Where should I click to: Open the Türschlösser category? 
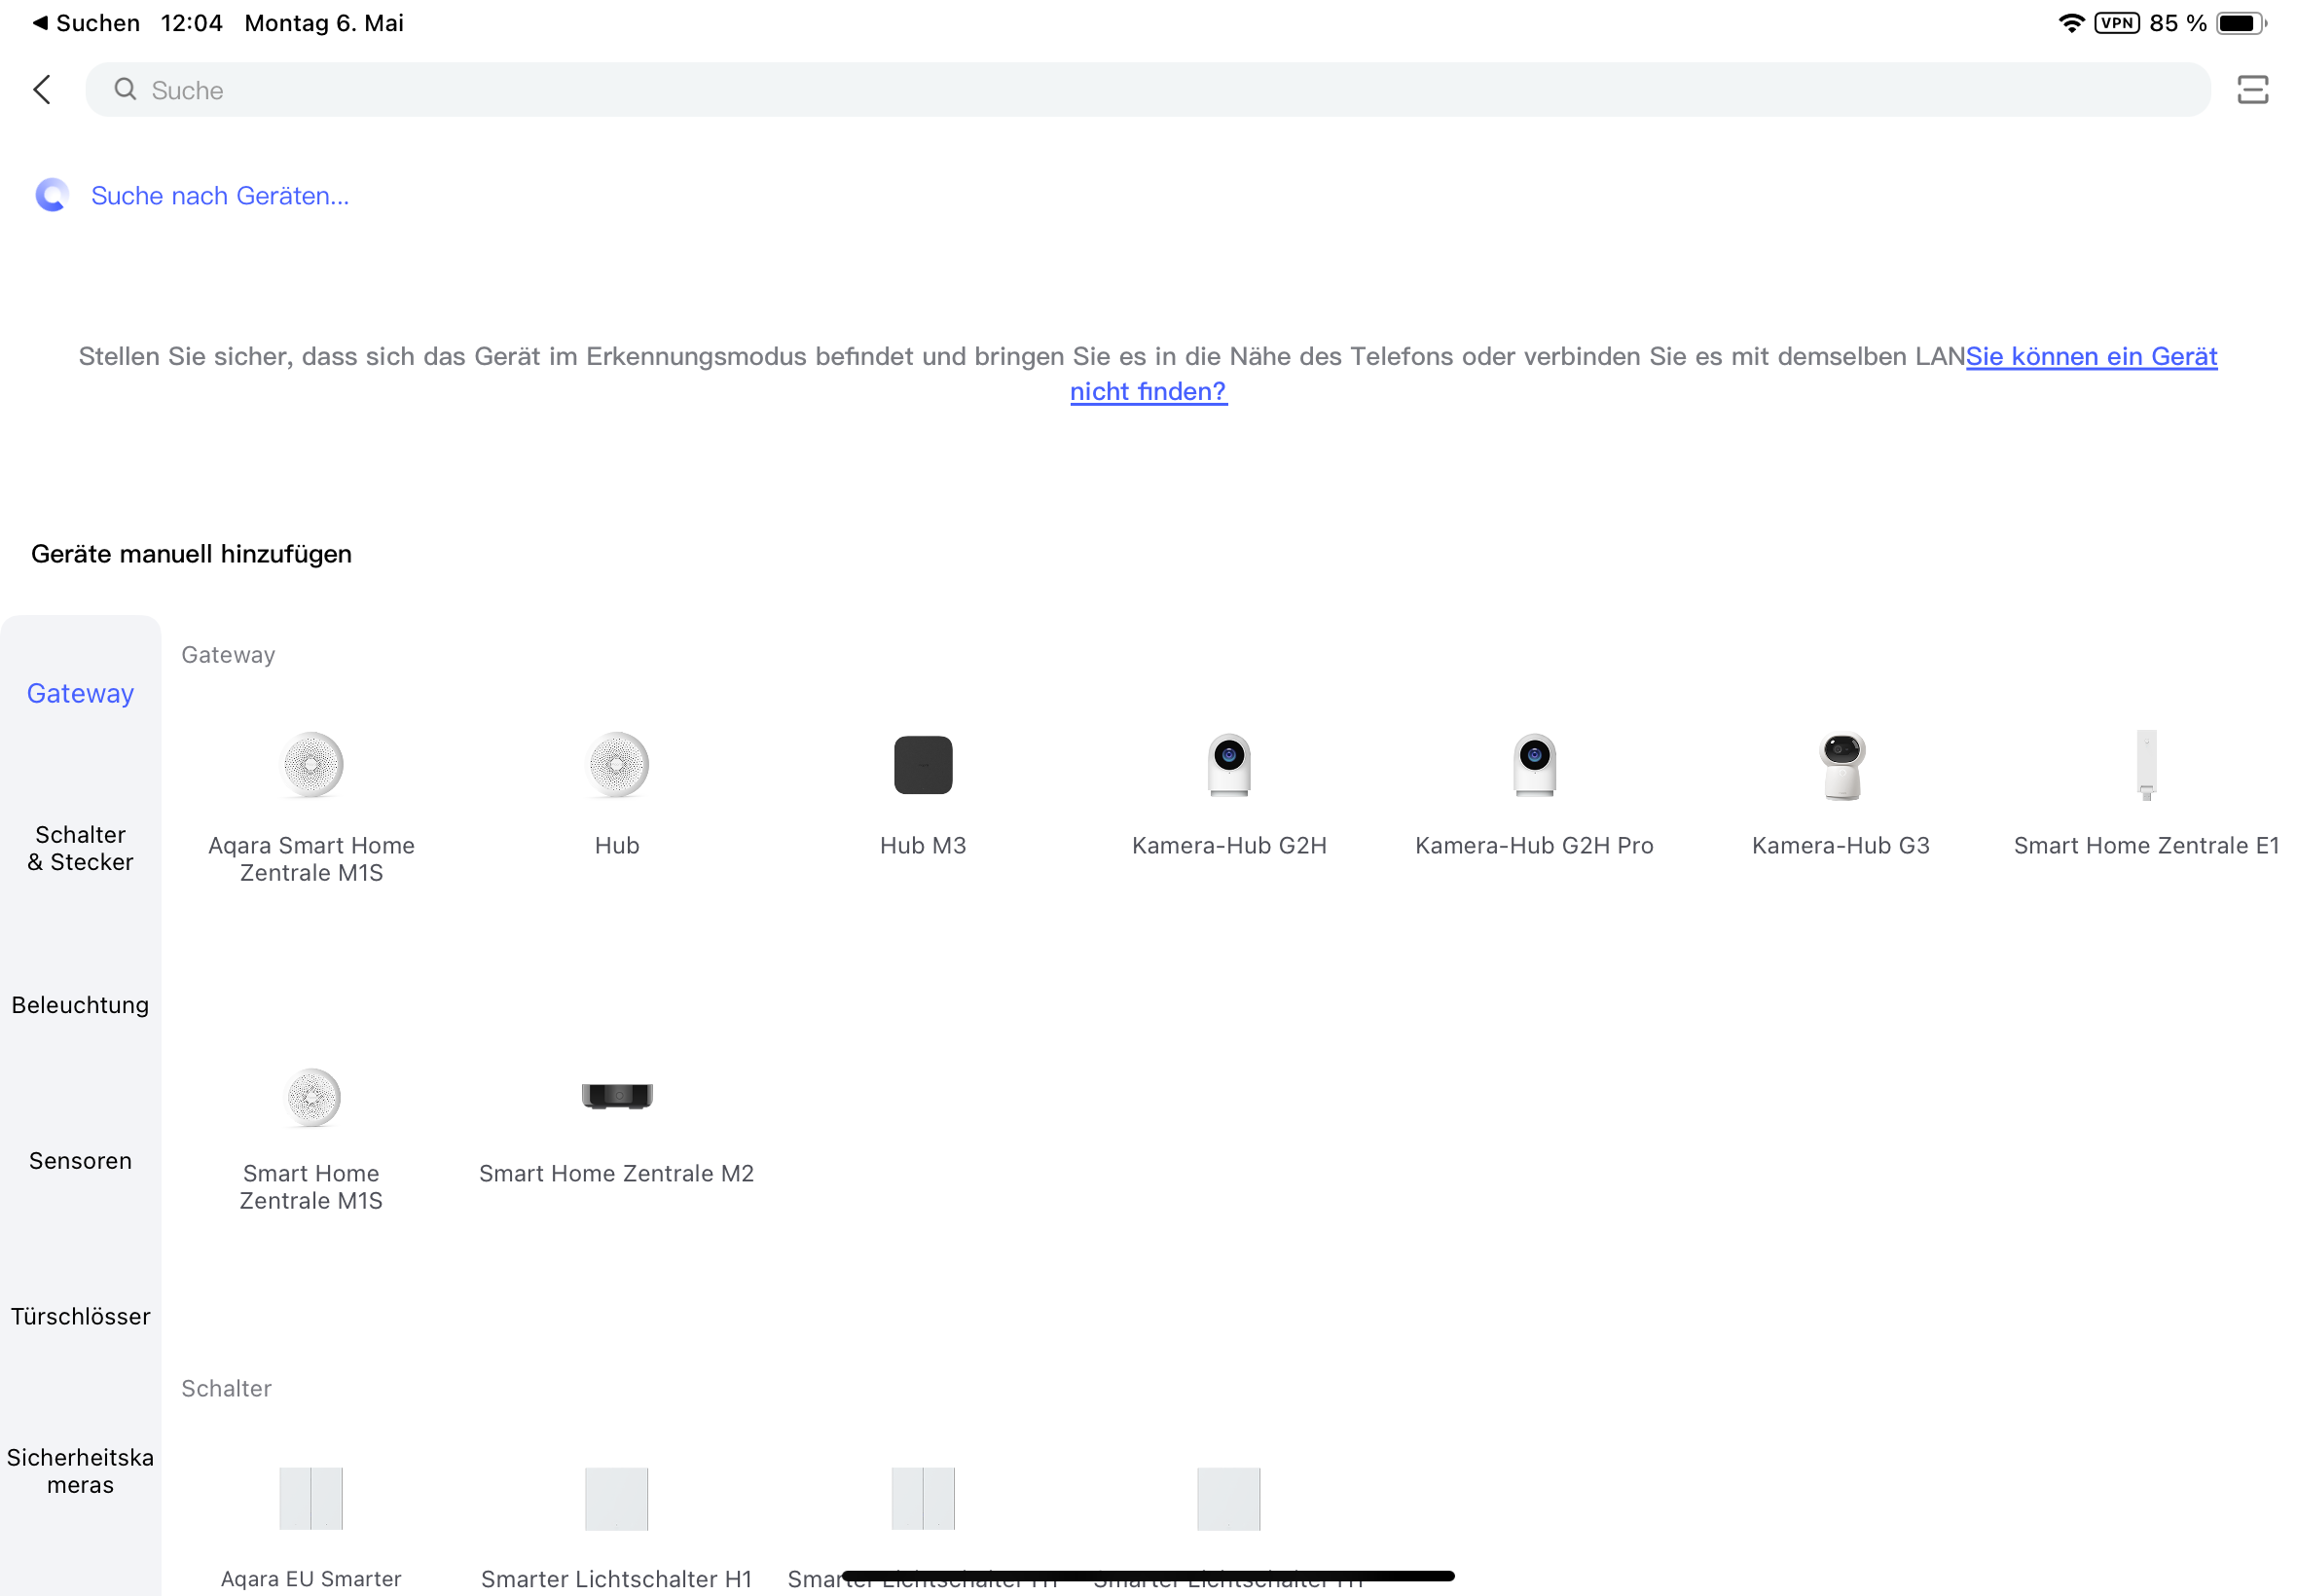click(x=80, y=1316)
